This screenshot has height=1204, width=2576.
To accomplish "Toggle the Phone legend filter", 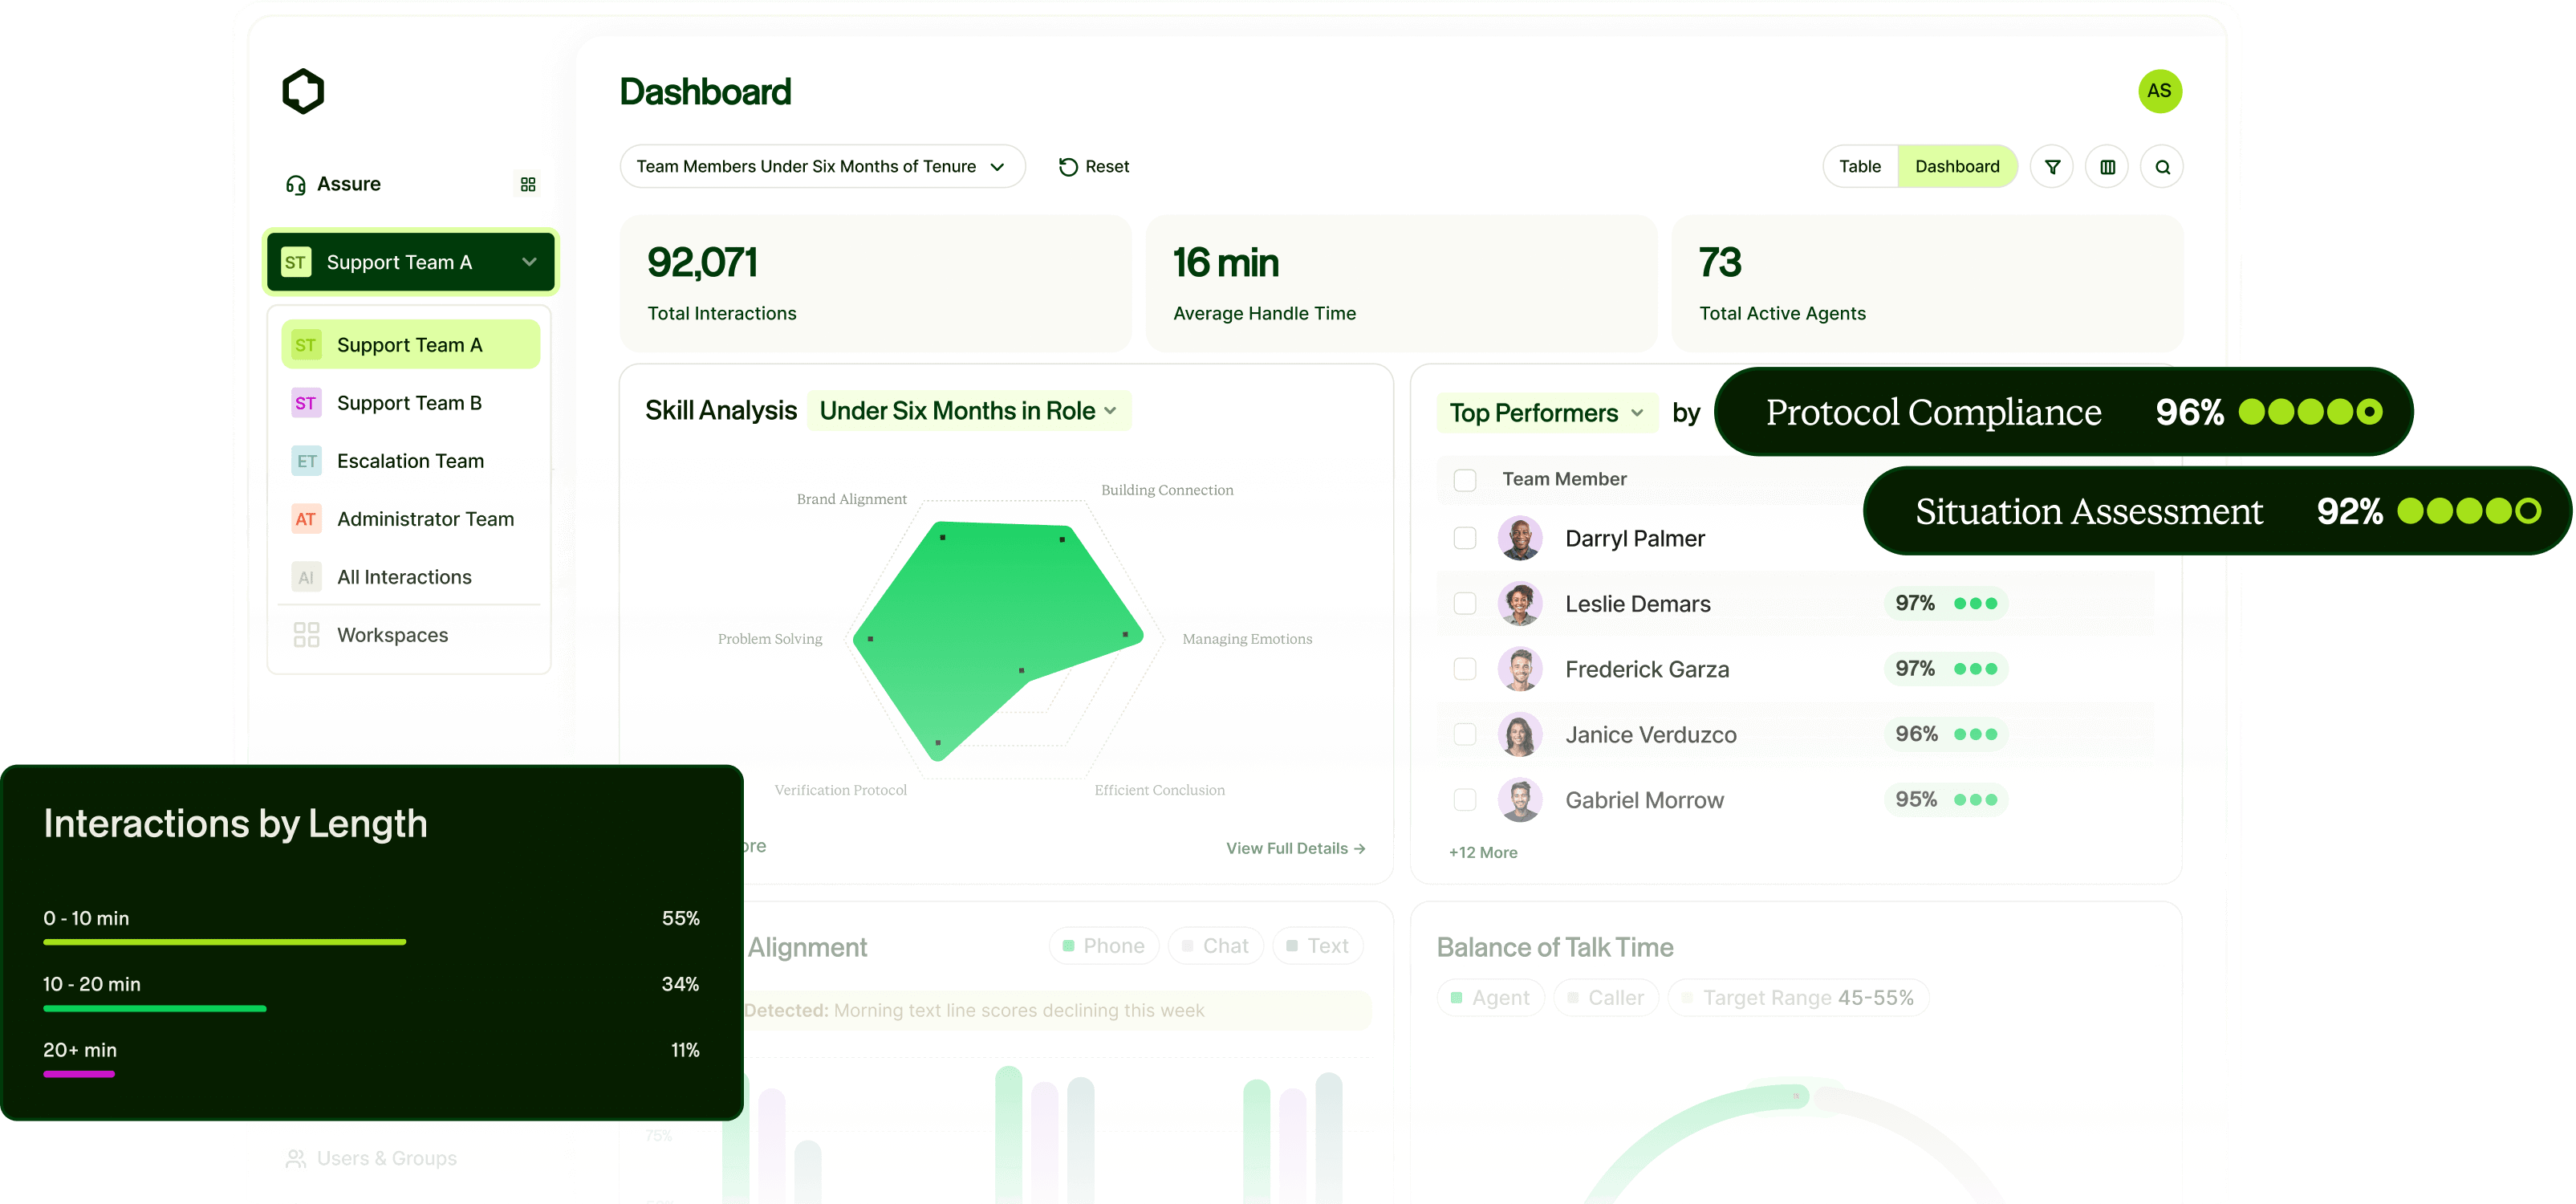I will (1104, 946).
